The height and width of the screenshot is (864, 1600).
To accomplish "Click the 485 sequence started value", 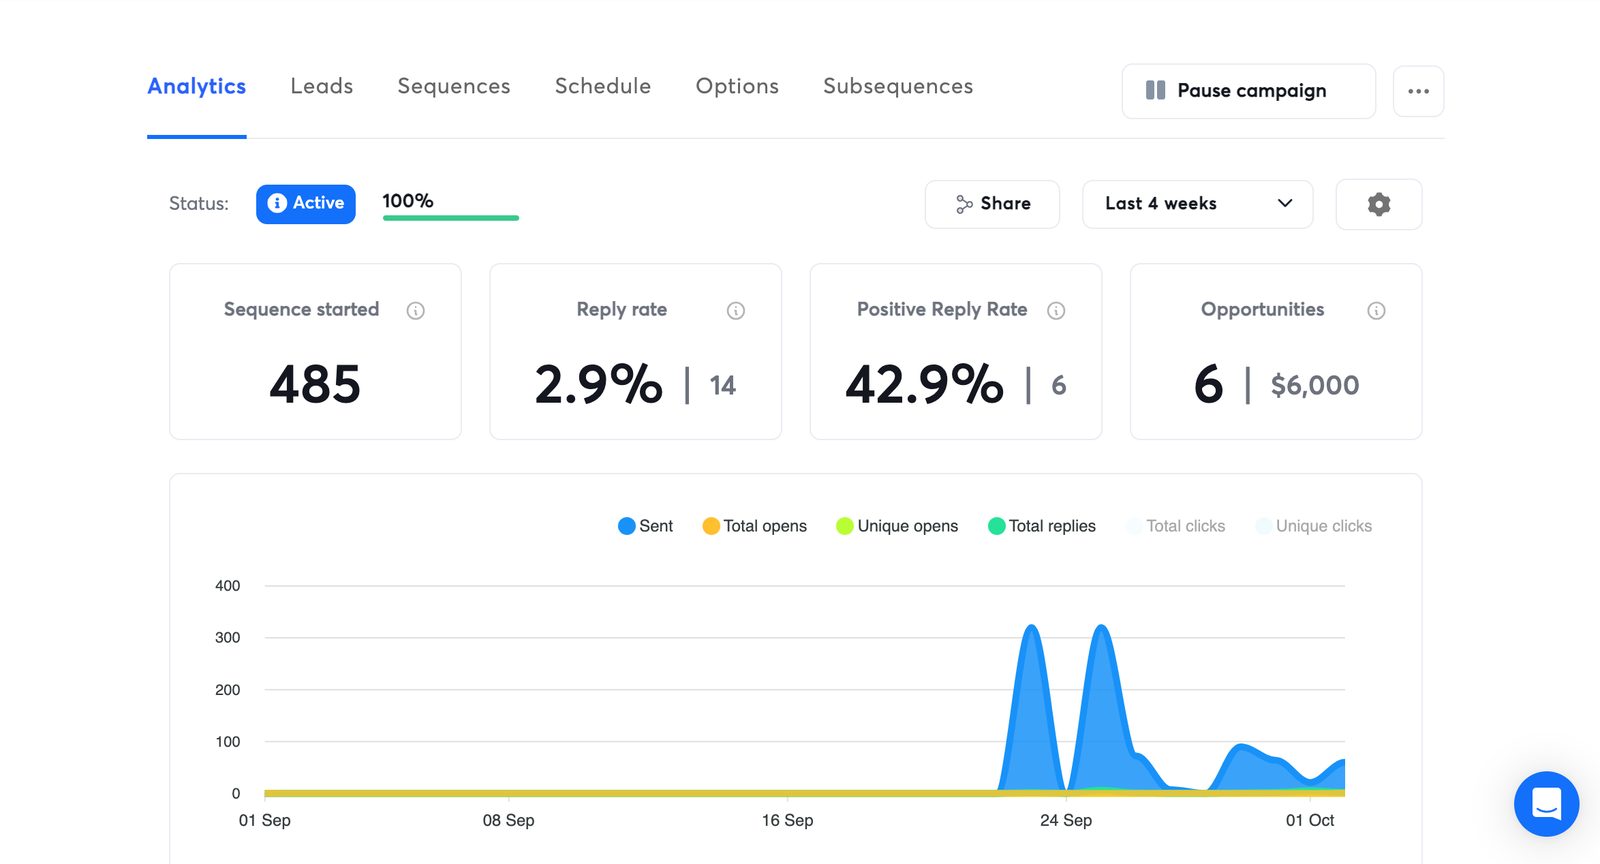I will [x=315, y=385].
